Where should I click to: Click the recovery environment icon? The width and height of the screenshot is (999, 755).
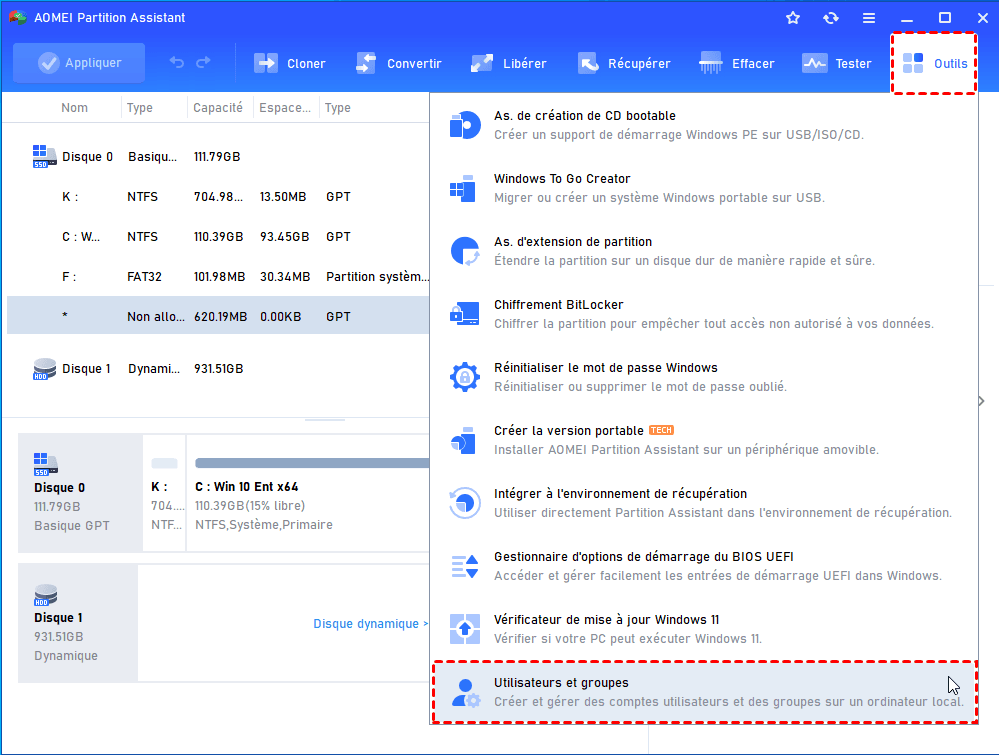(464, 503)
